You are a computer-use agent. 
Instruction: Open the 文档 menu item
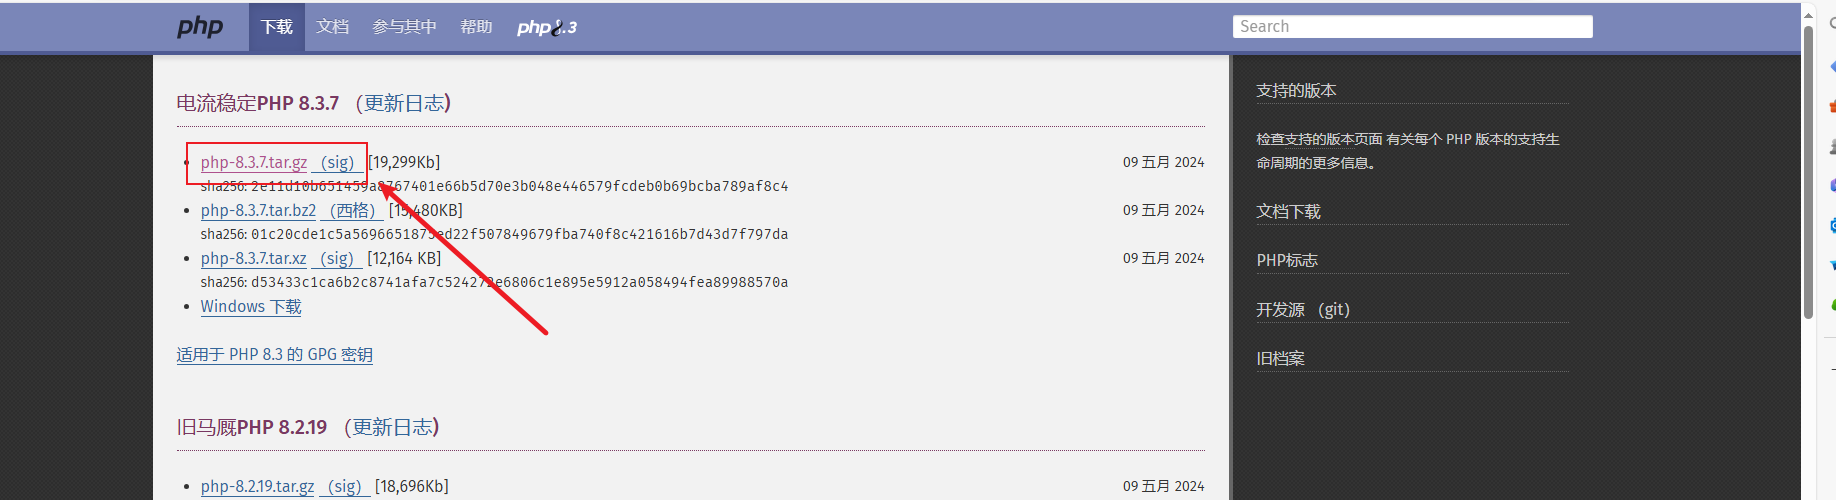pyautogui.click(x=332, y=27)
